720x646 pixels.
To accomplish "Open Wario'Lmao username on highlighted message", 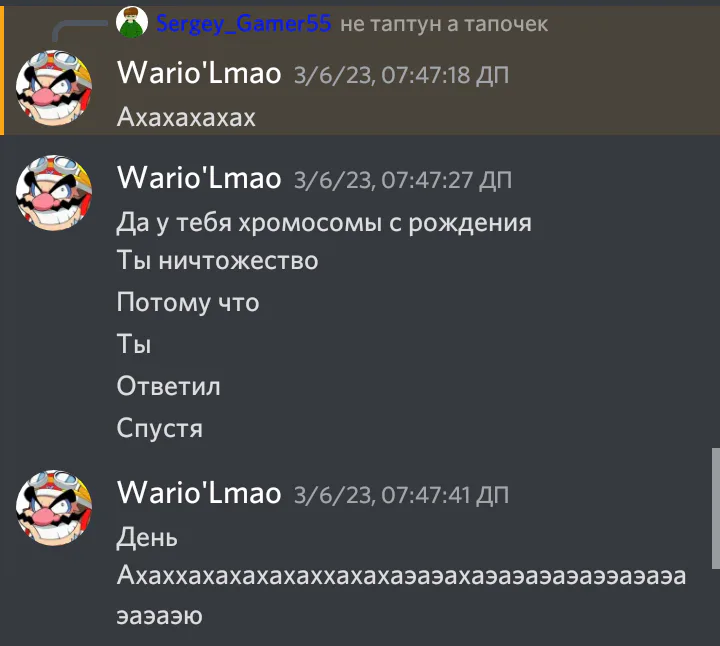I will point(199,73).
